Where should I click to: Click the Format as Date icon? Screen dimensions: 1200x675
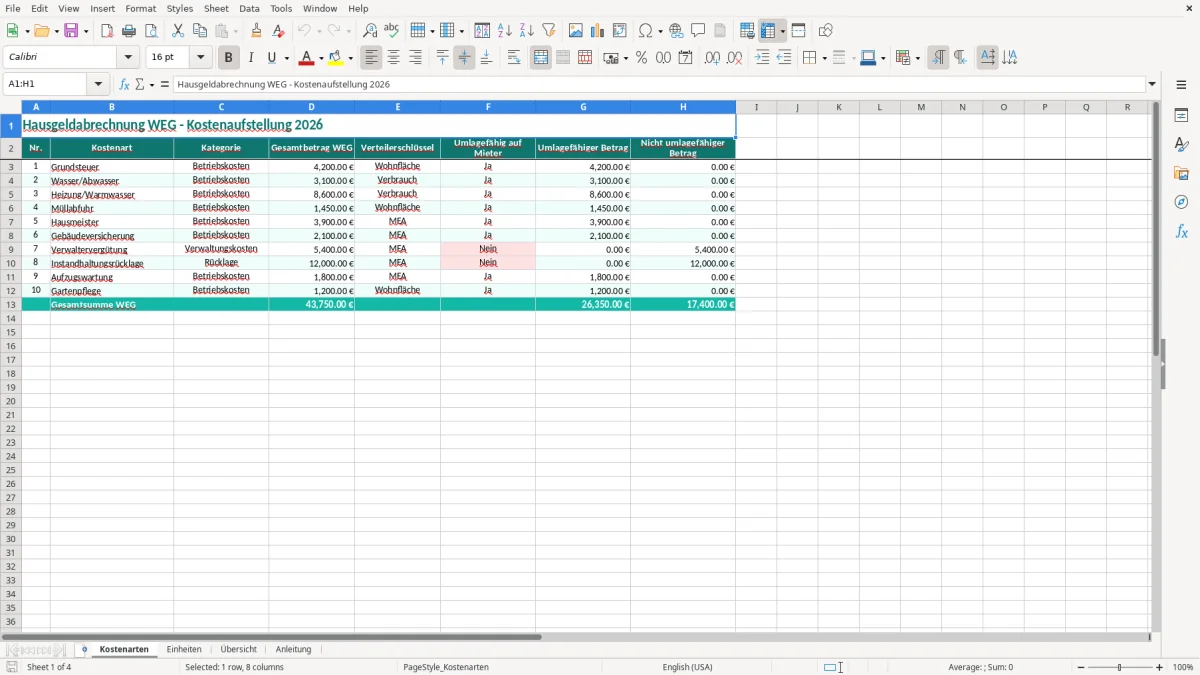tap(686, 58)
